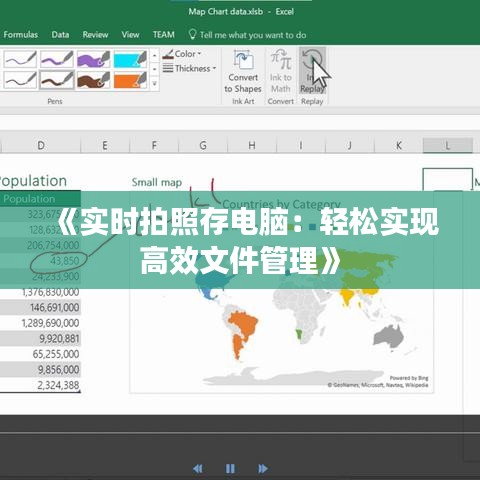Click Ink to Math convert button
Image resolution: width=480 pixels, height=480 pixels.
[x=281, y=72]
